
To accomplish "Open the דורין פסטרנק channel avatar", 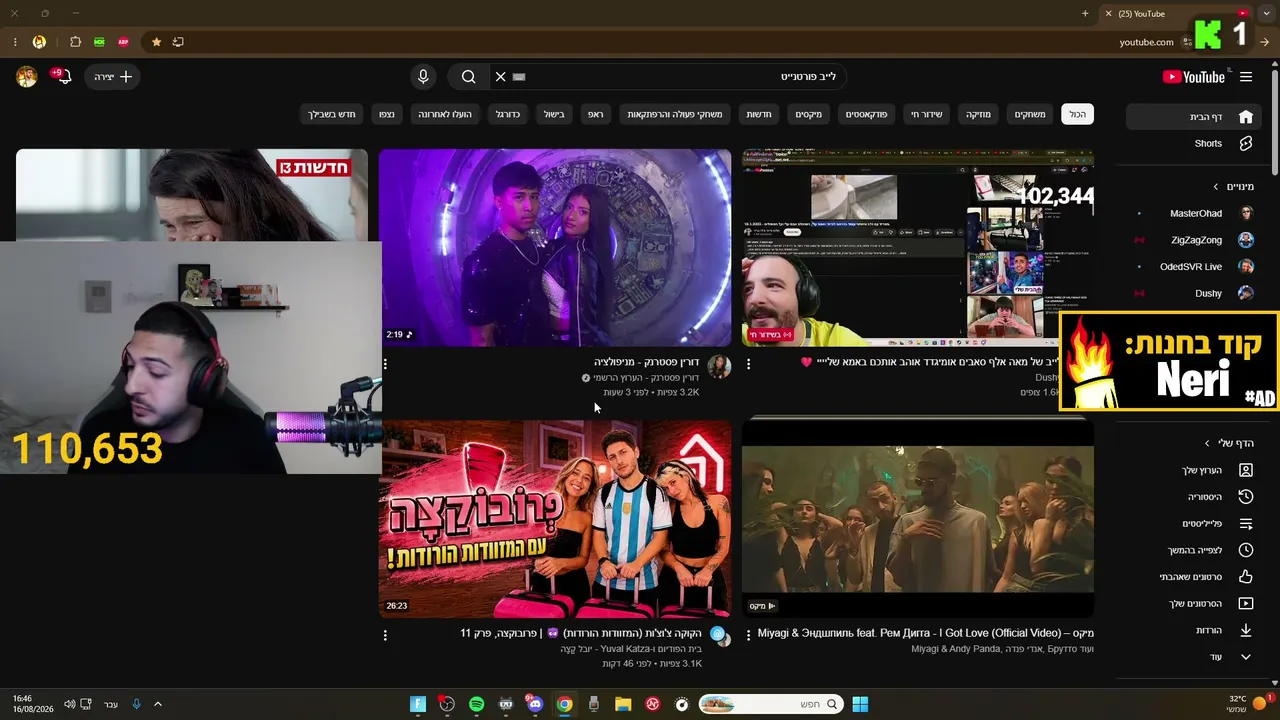I will tap(719, 367).
